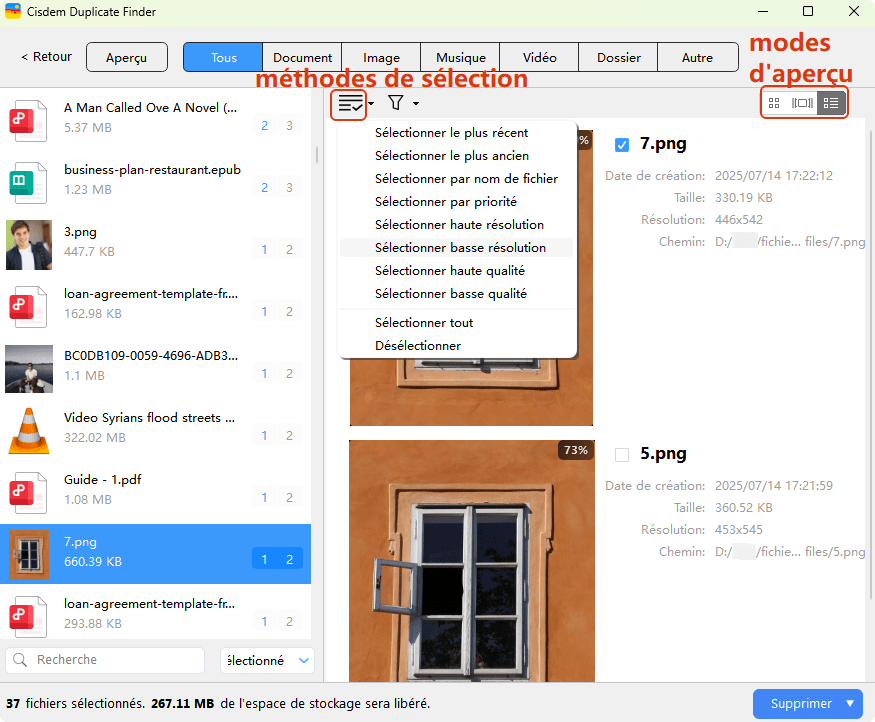Expand the Supprimer button dropdown arrow
The image size is (875, 722).
[x=850, y=703]
